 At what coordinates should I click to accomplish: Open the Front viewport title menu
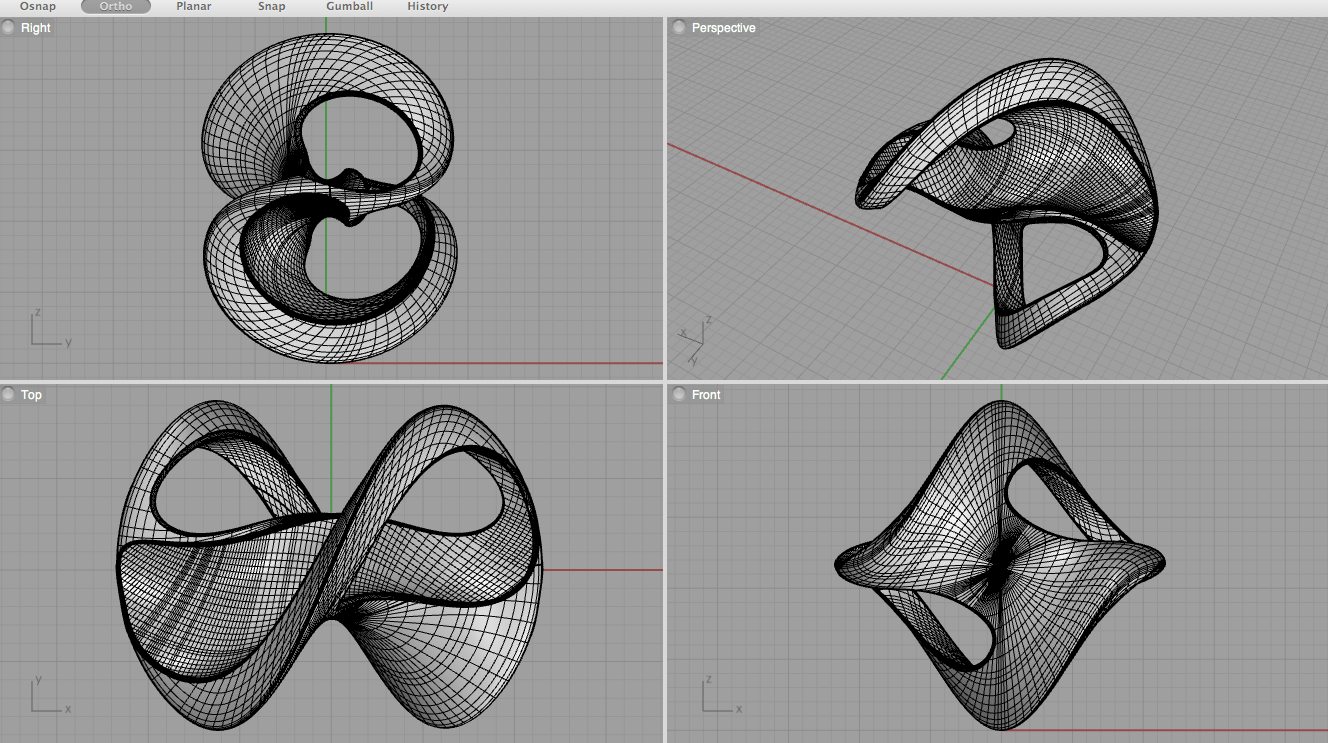click(x=706, y=395)
